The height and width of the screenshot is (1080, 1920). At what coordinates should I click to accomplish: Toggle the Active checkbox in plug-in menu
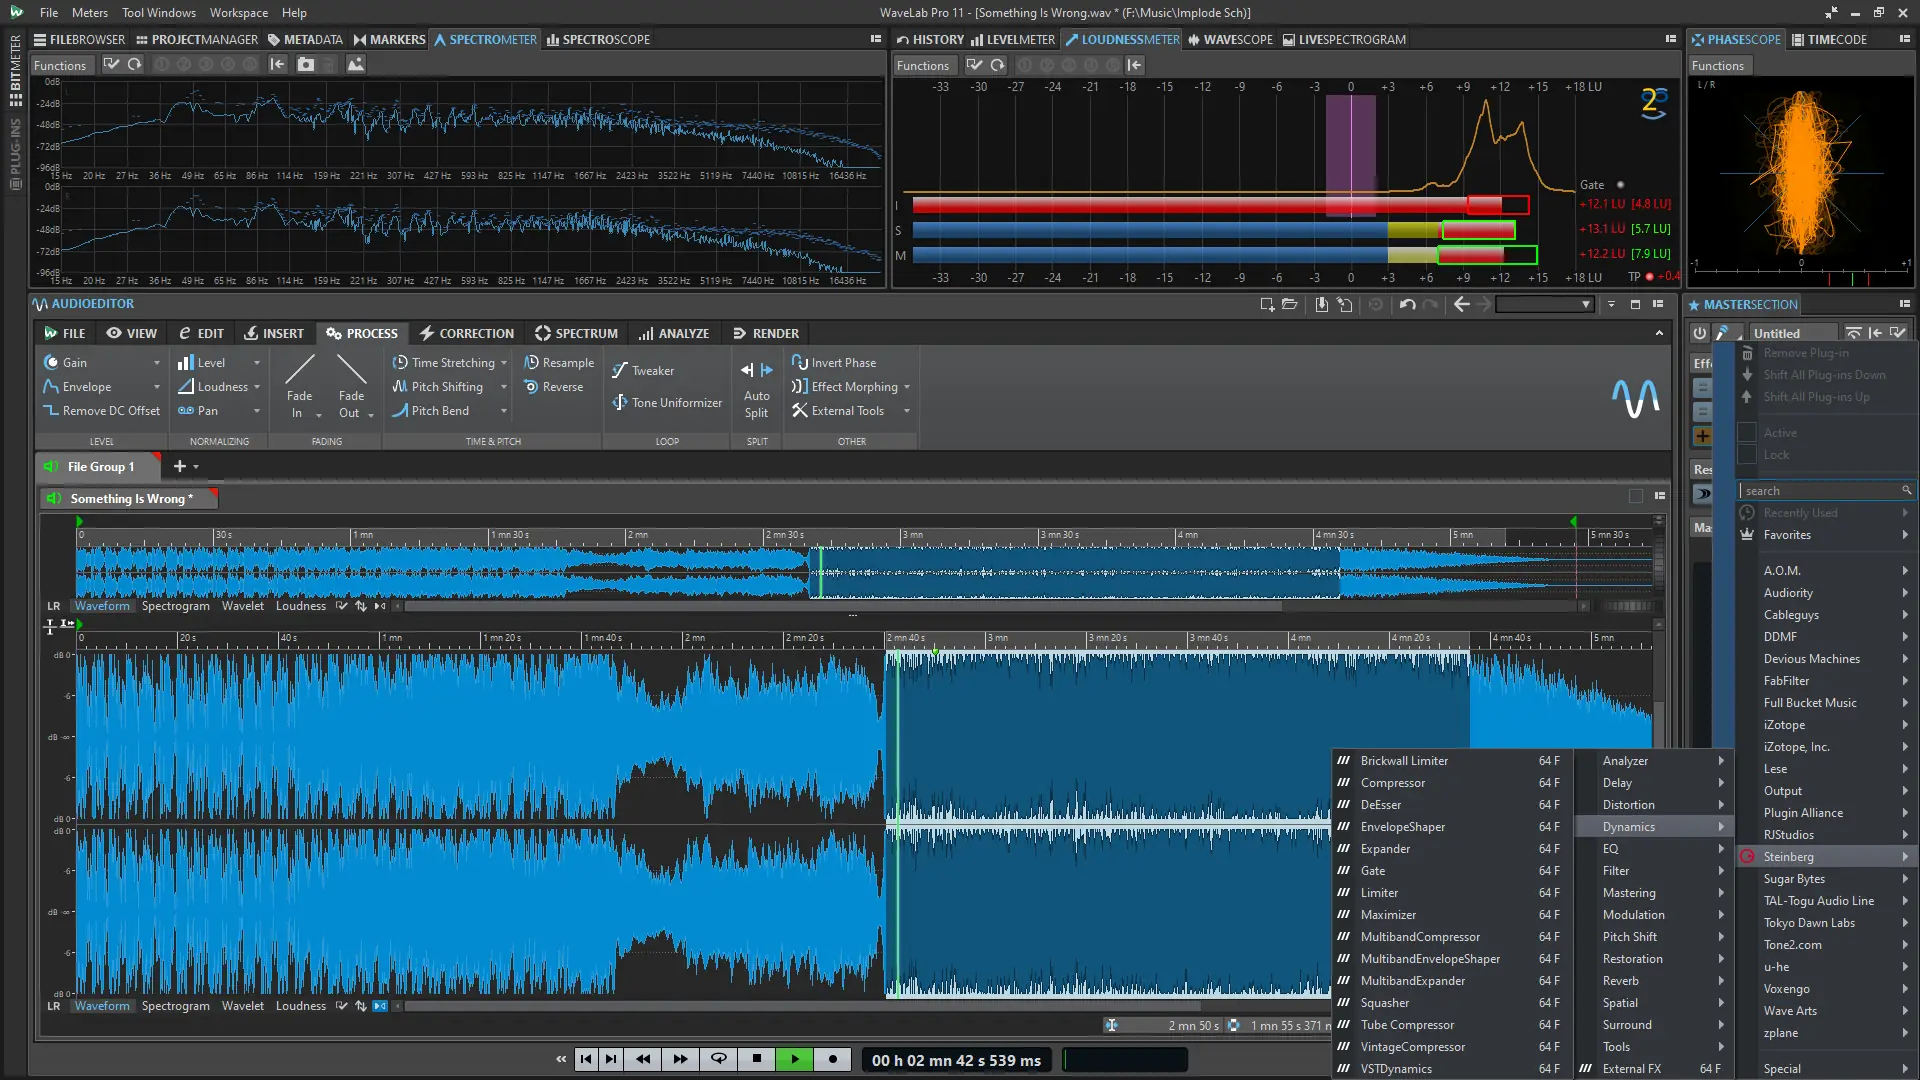pos(1747,433)
